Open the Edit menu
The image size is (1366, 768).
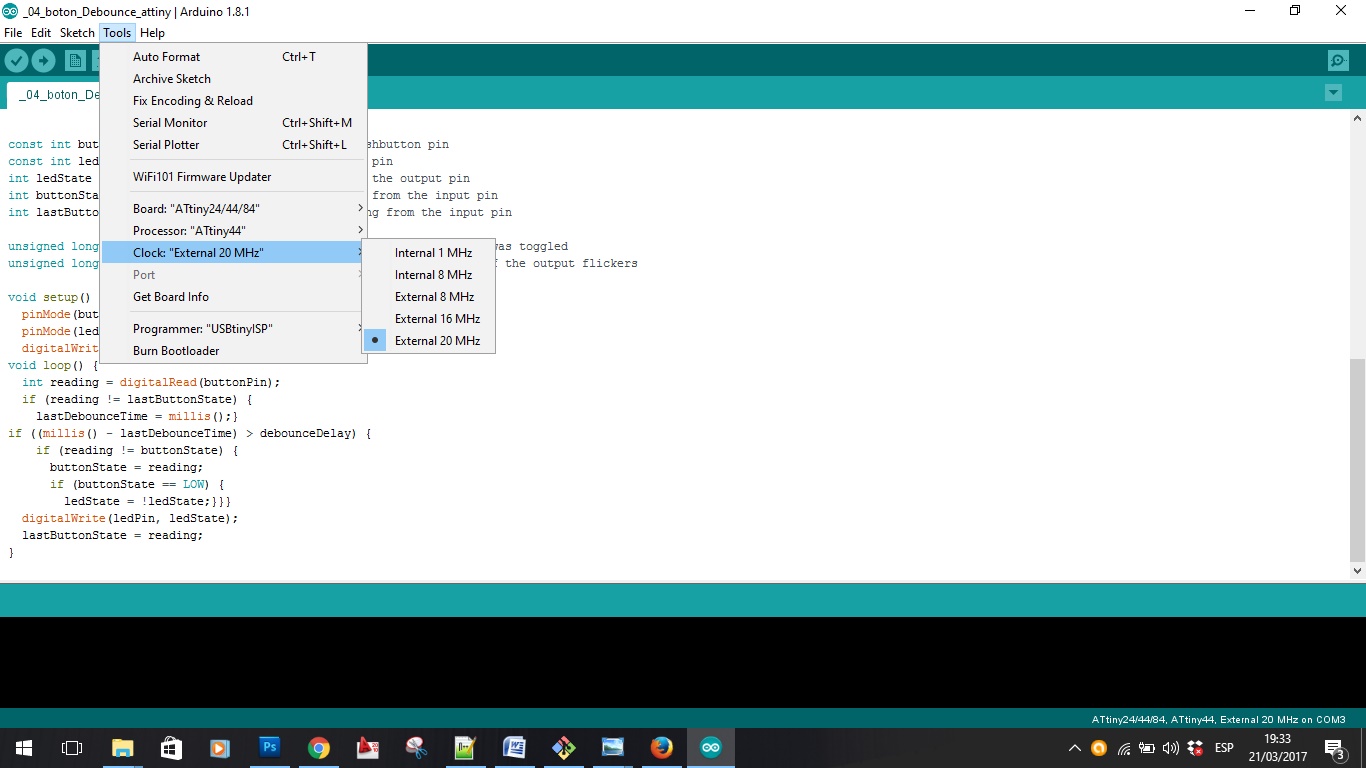[41, 33]
